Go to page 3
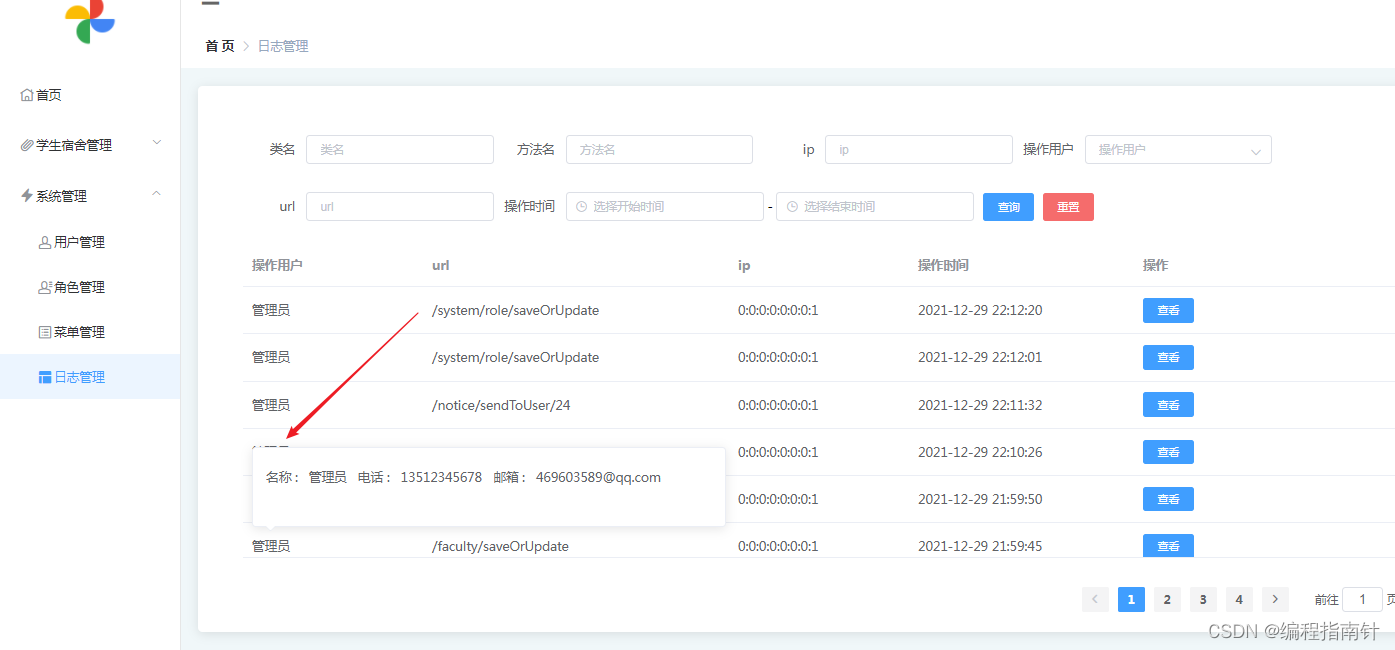The height and width of the screenshot is (650, 1395). coord(1203,599)
